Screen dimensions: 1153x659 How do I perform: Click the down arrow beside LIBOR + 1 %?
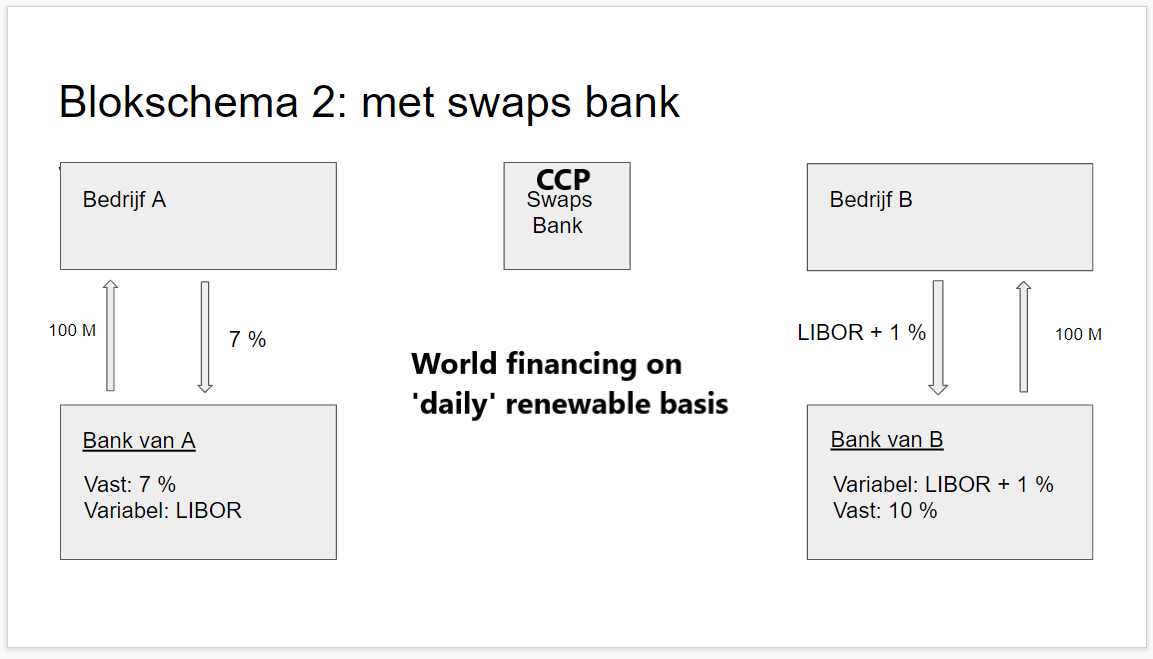tap(938, 337)
